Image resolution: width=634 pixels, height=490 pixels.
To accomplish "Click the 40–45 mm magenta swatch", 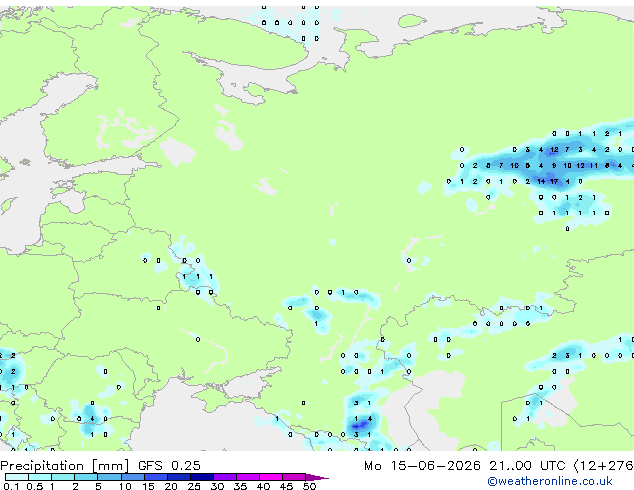I will click(271, 477).
